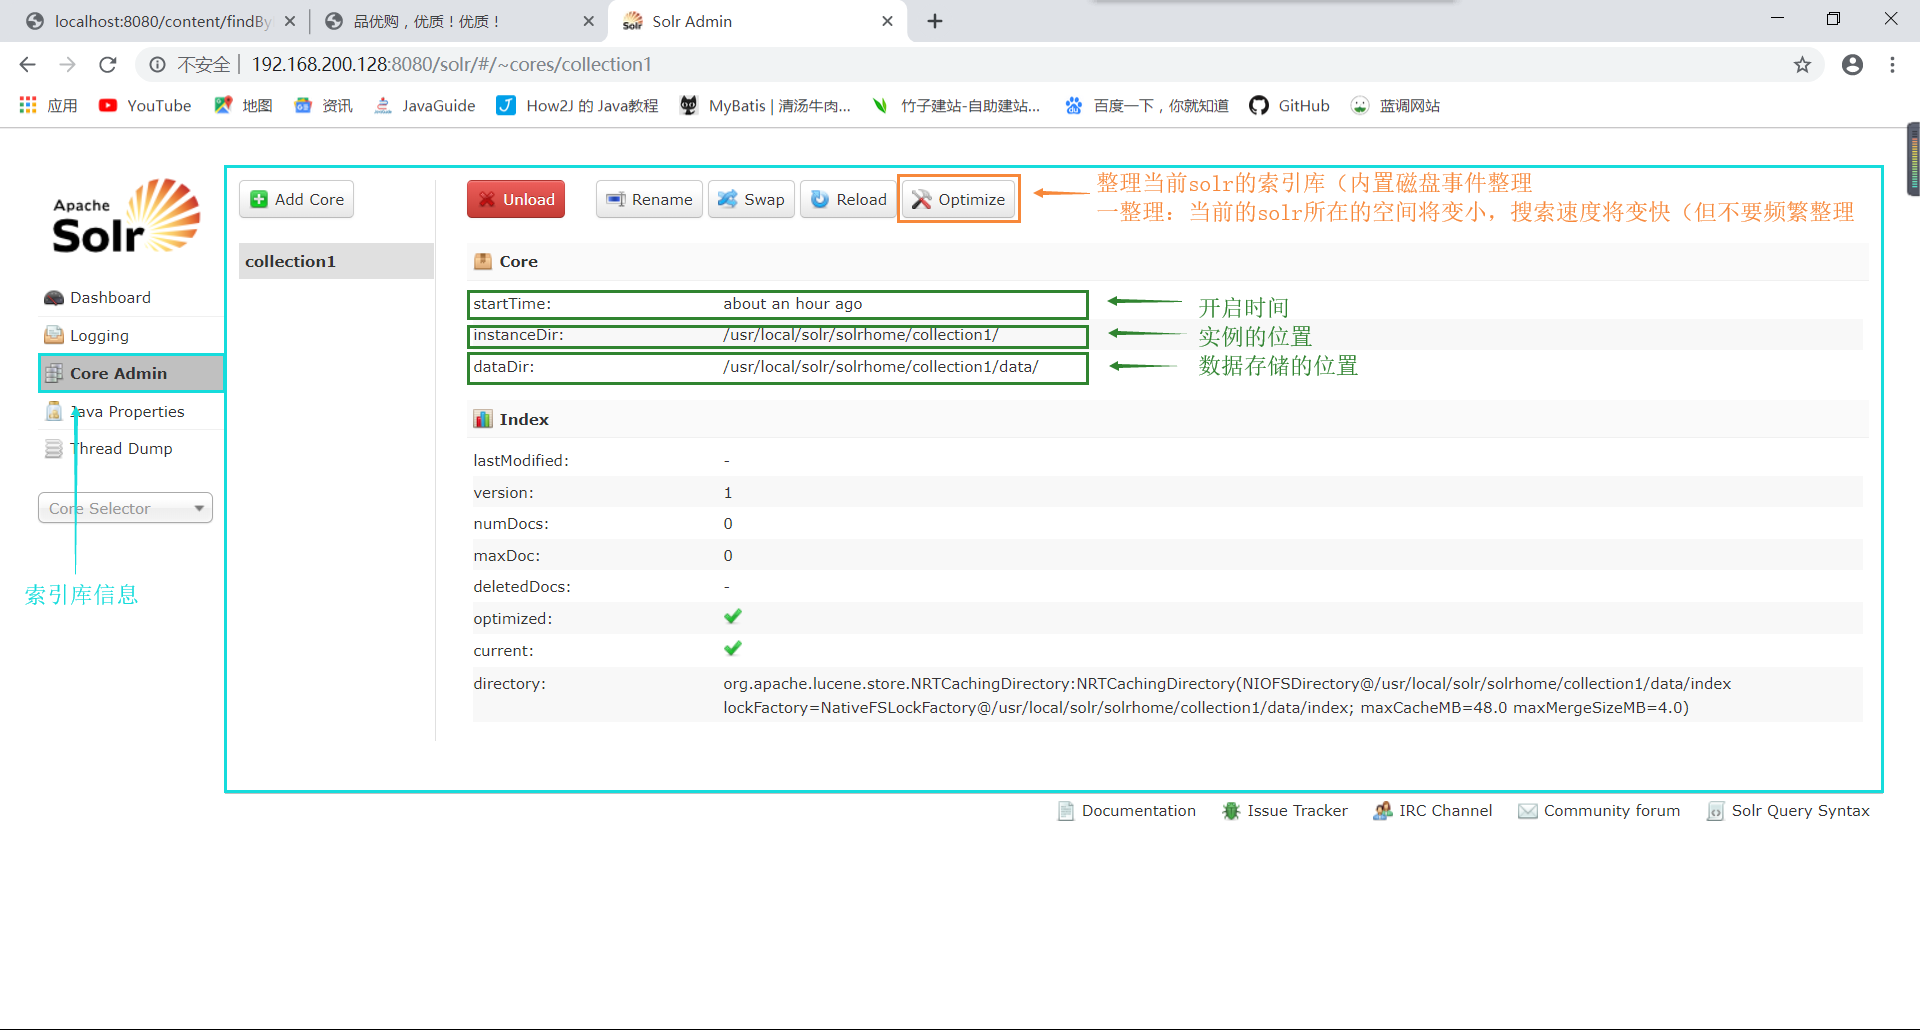Open the Logging section

96,335
